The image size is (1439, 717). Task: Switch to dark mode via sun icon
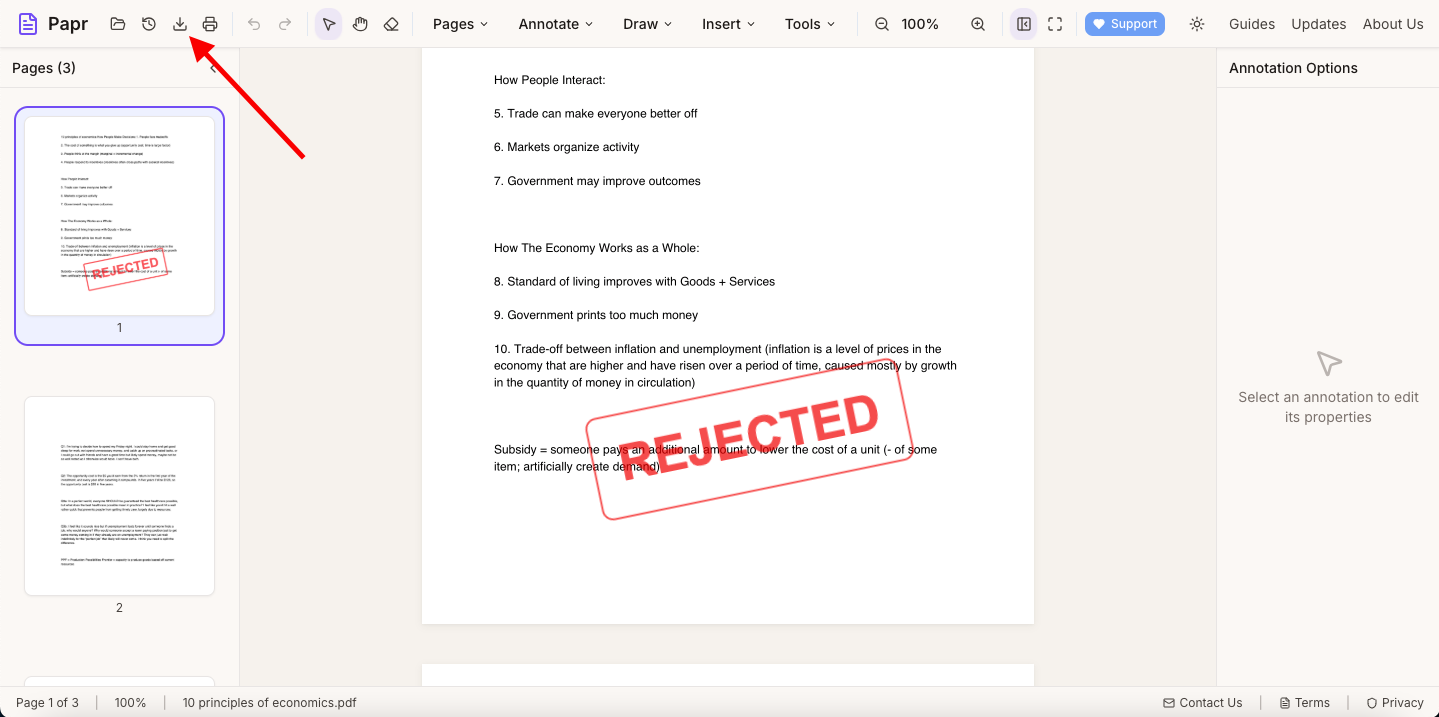[1196, 23]
